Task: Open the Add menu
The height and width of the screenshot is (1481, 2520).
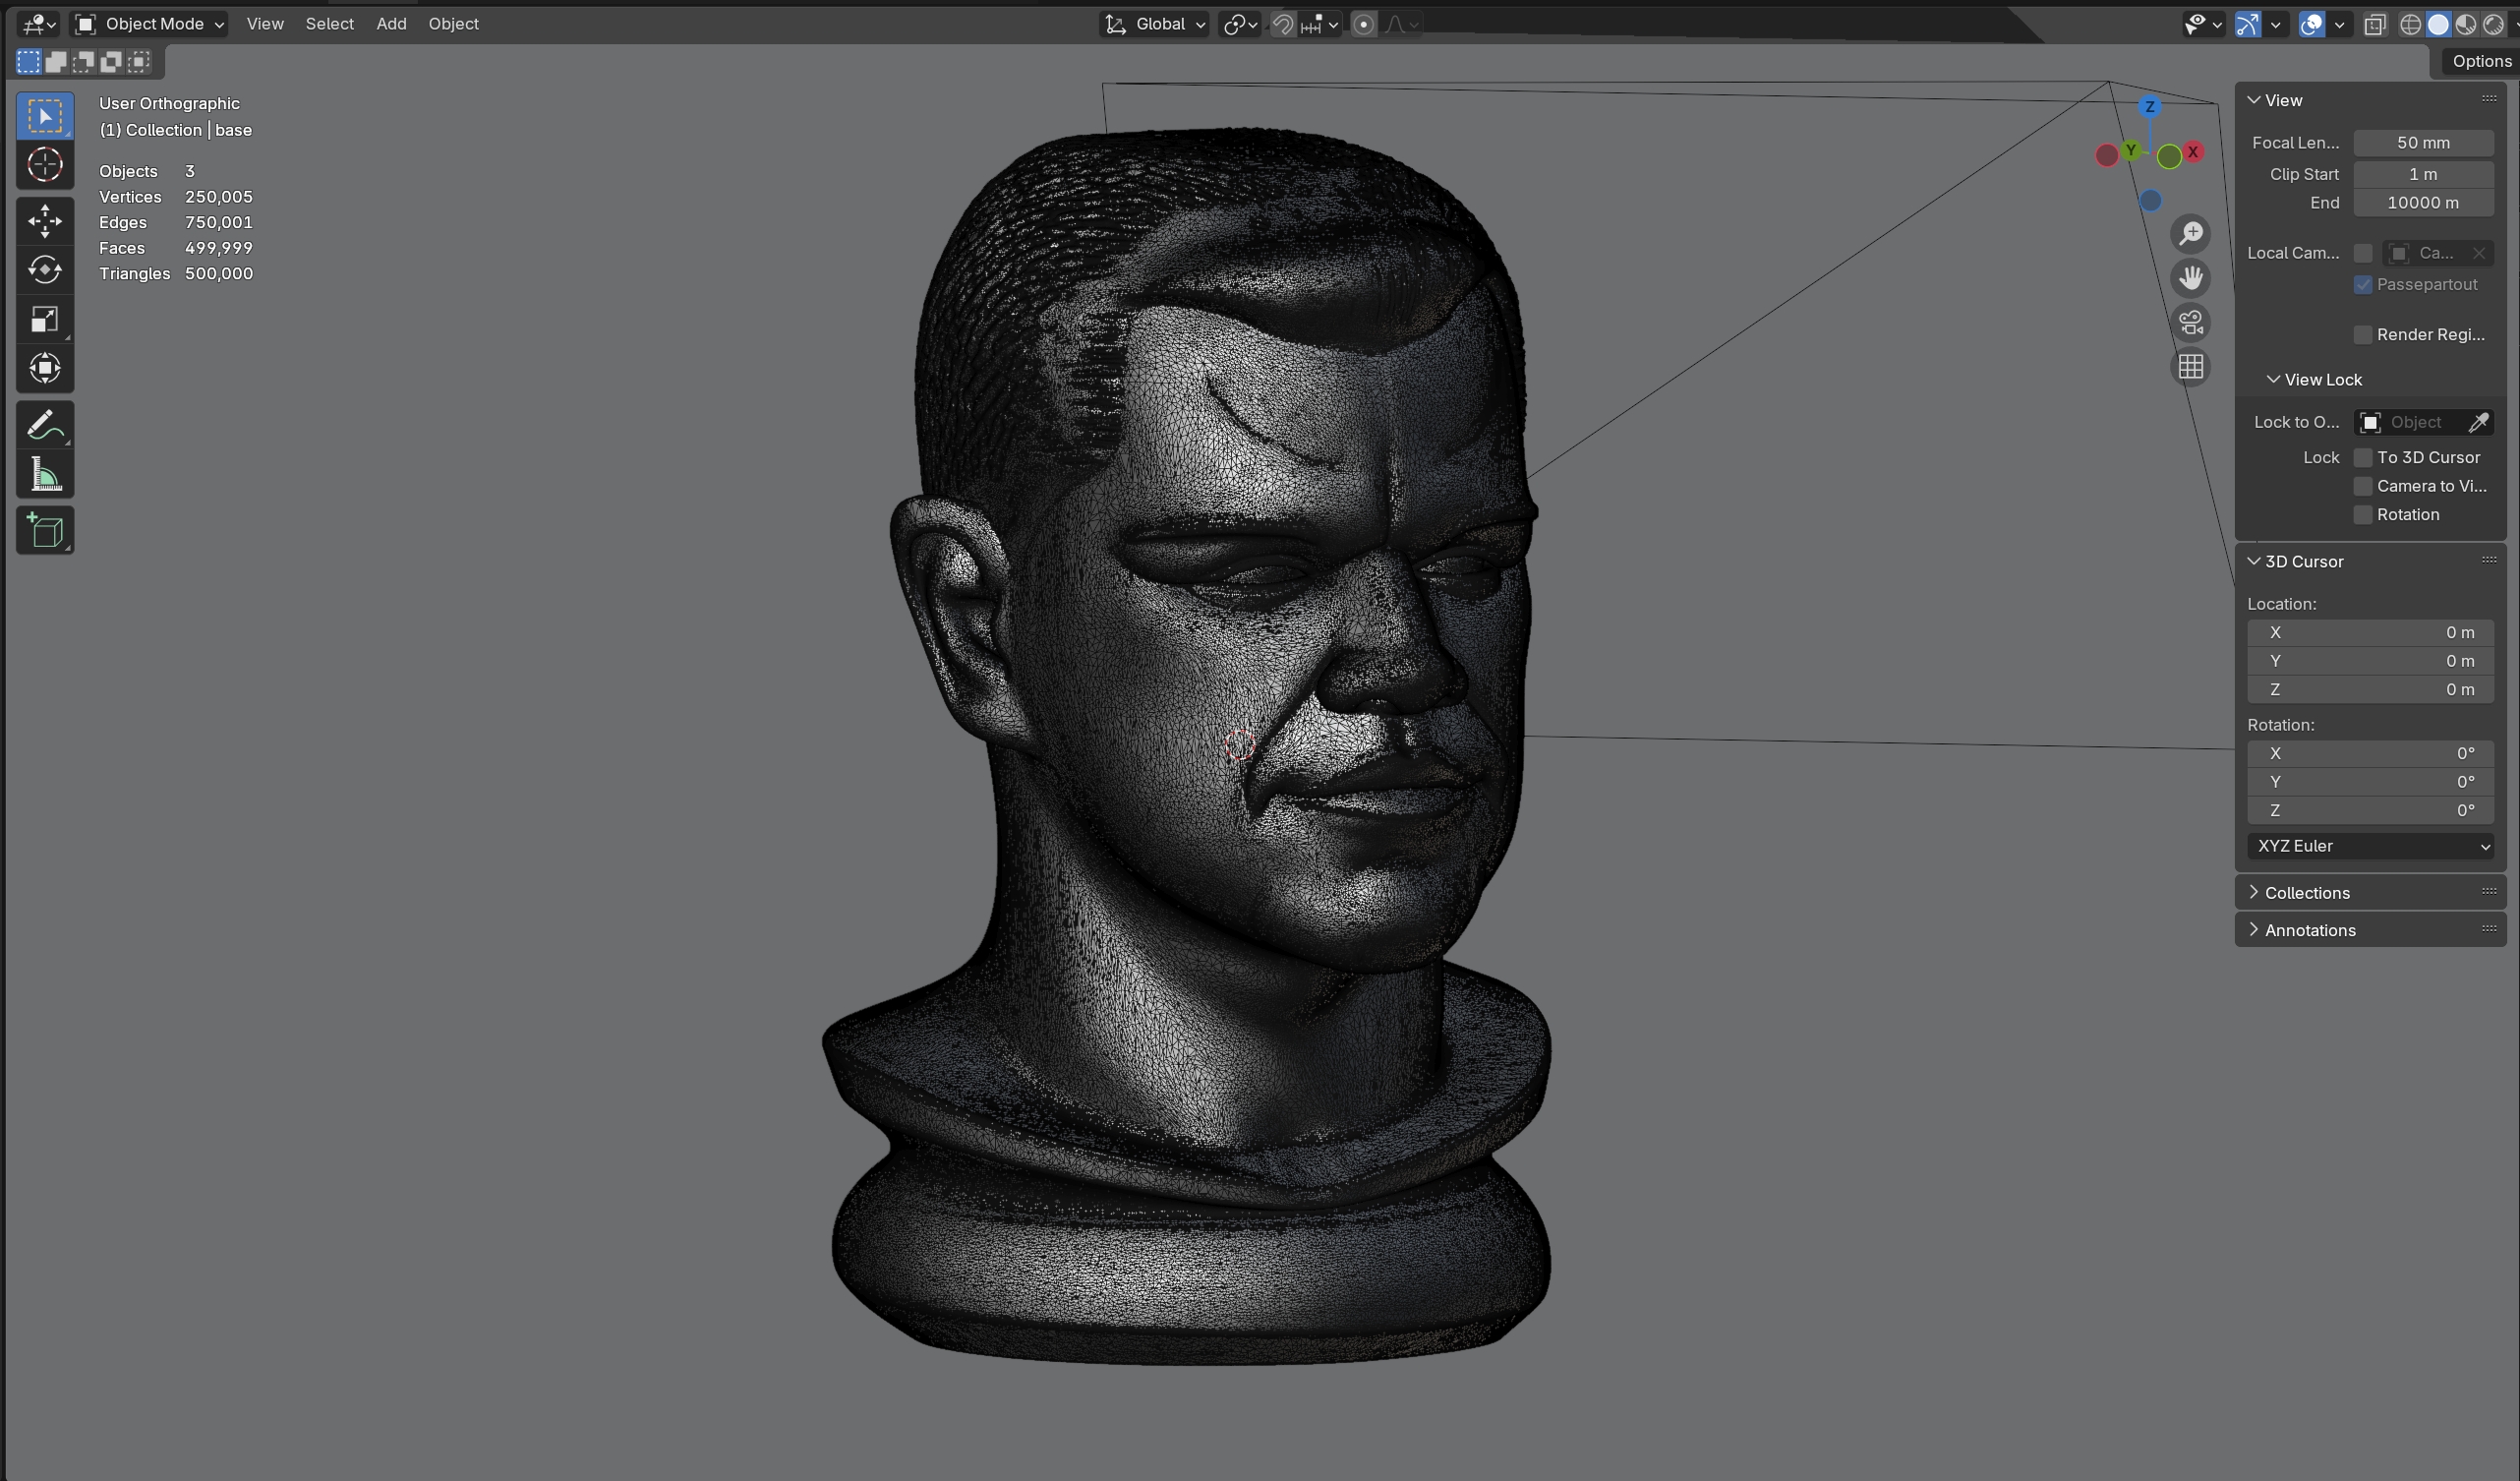Action: pos(391,24)
